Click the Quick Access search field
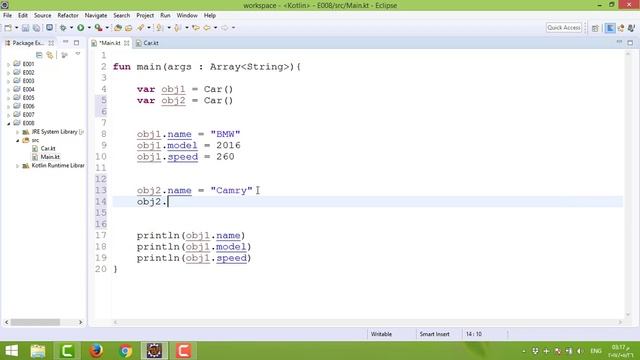640x360 pixels. pos(564,28)
